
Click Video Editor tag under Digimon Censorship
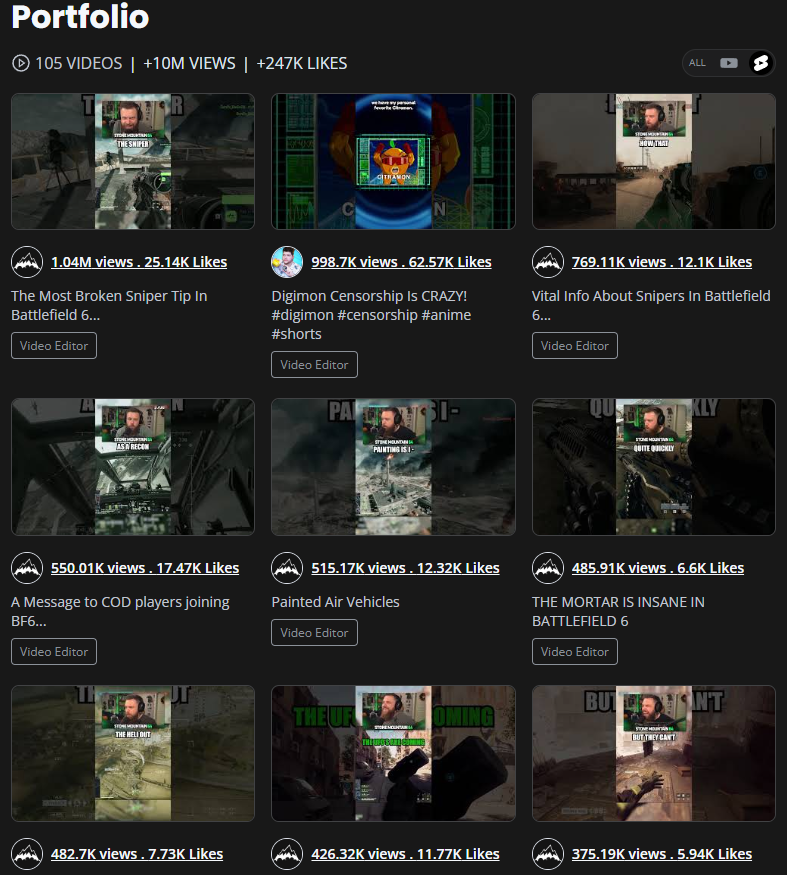[314, 364]
